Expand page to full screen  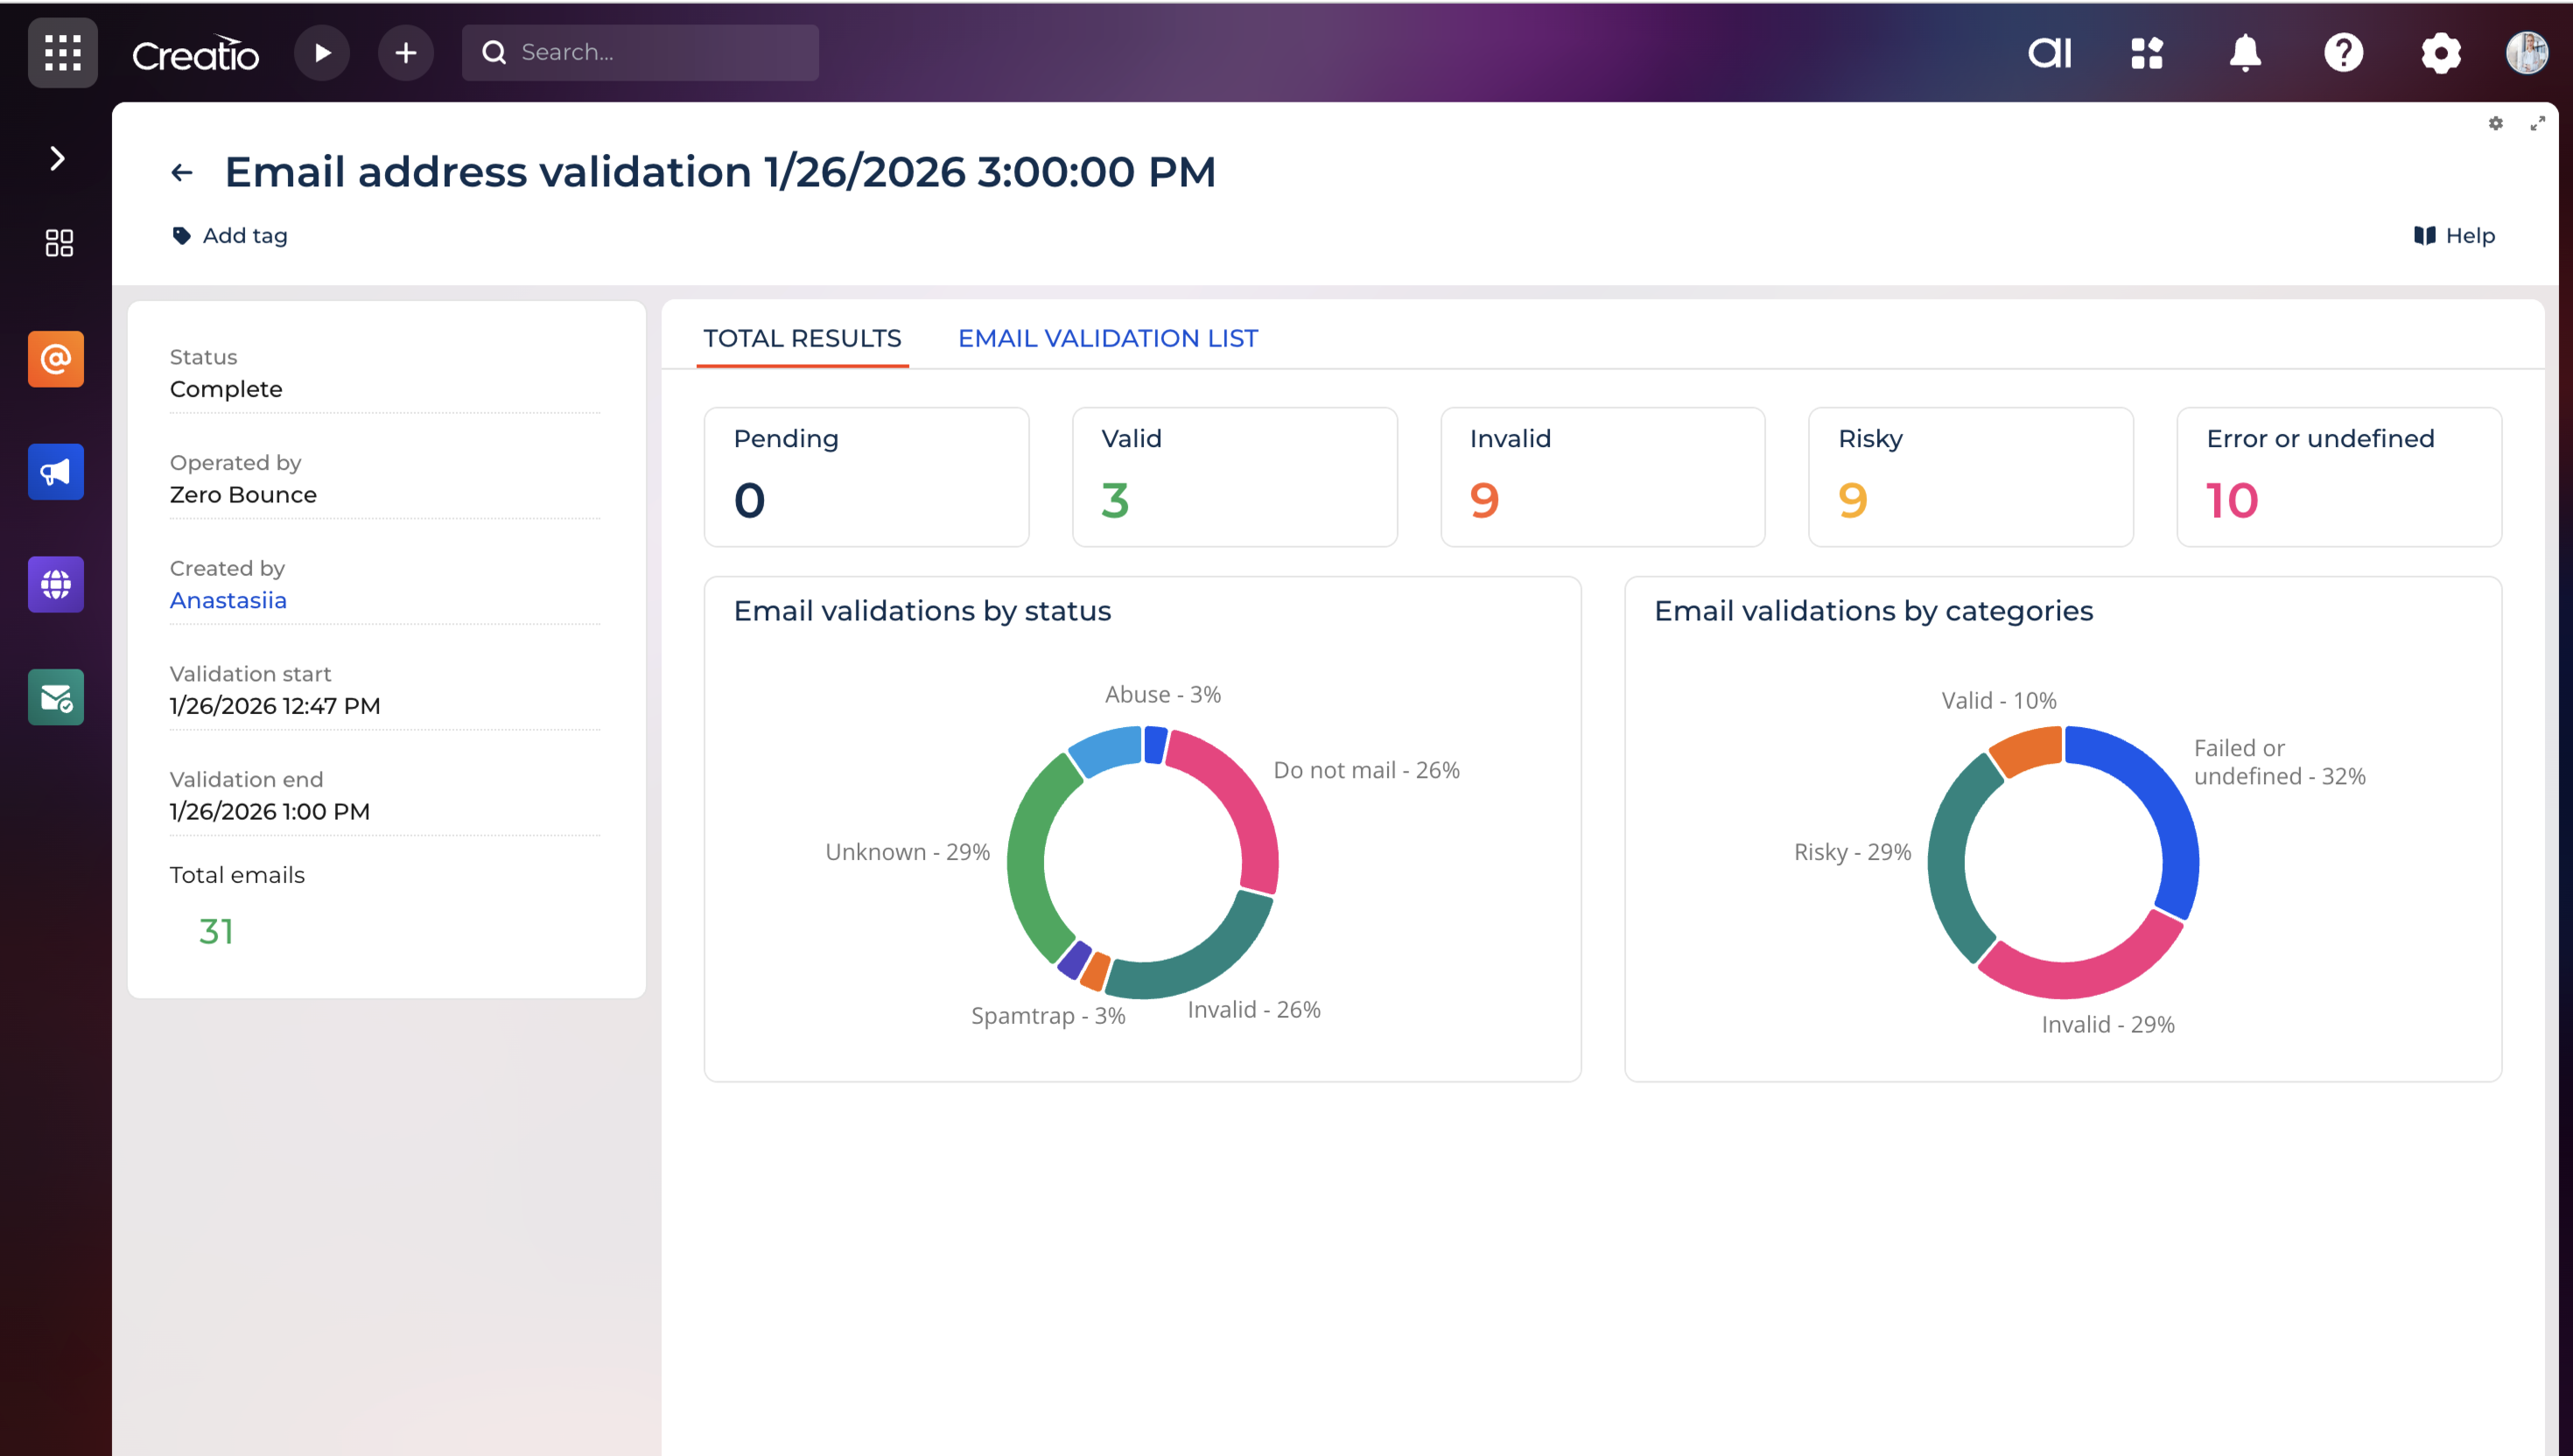2537,123
